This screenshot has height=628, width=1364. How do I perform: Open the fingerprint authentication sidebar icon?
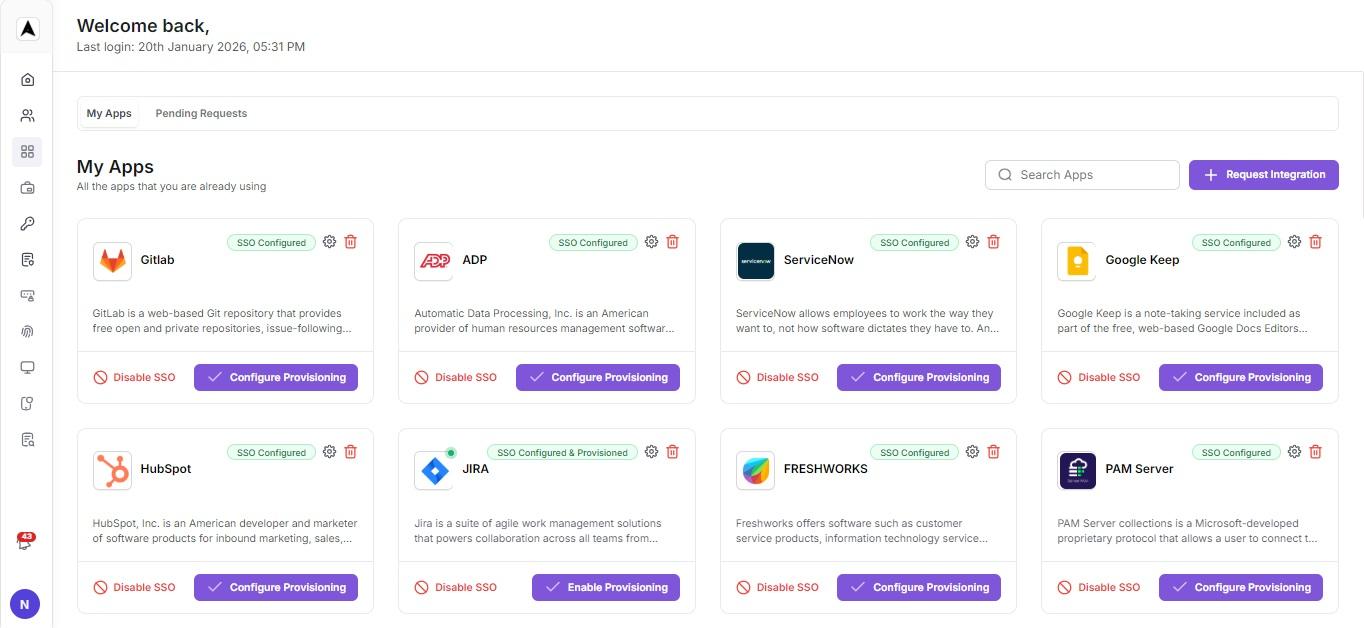tap(27, 331)
